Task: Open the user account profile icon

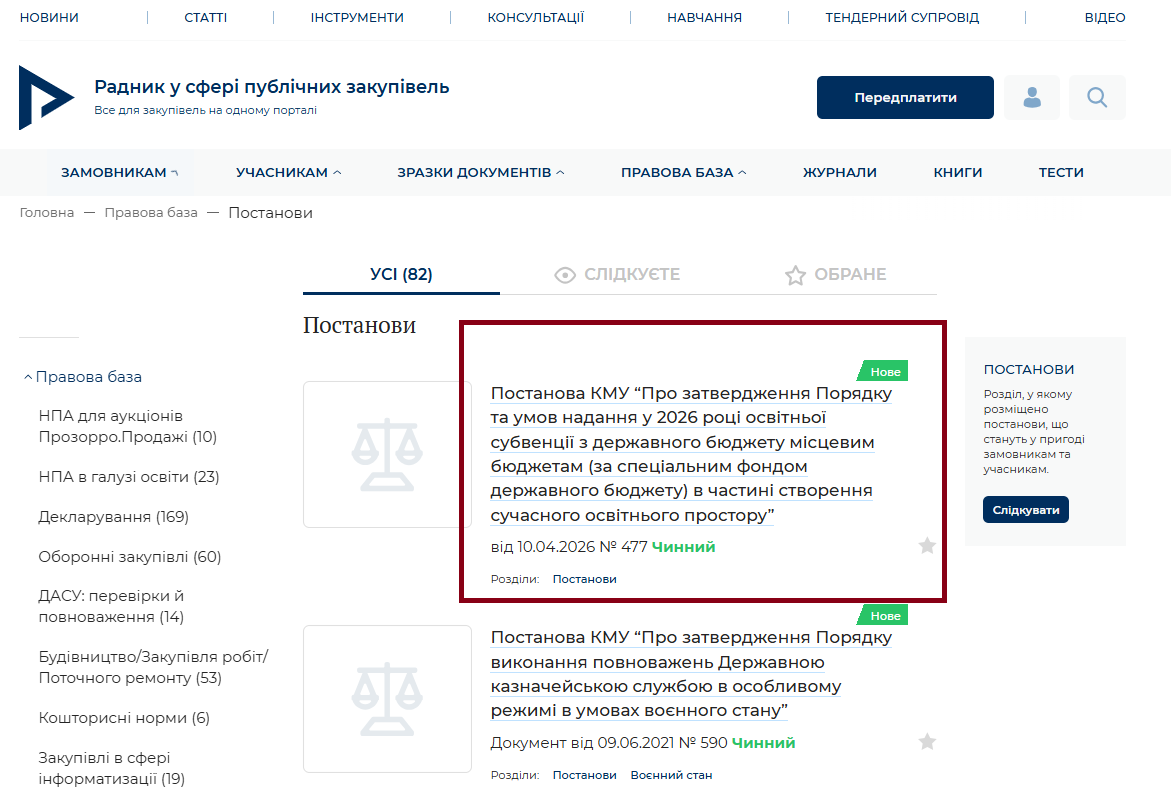Action: [x=1031, y=98]
